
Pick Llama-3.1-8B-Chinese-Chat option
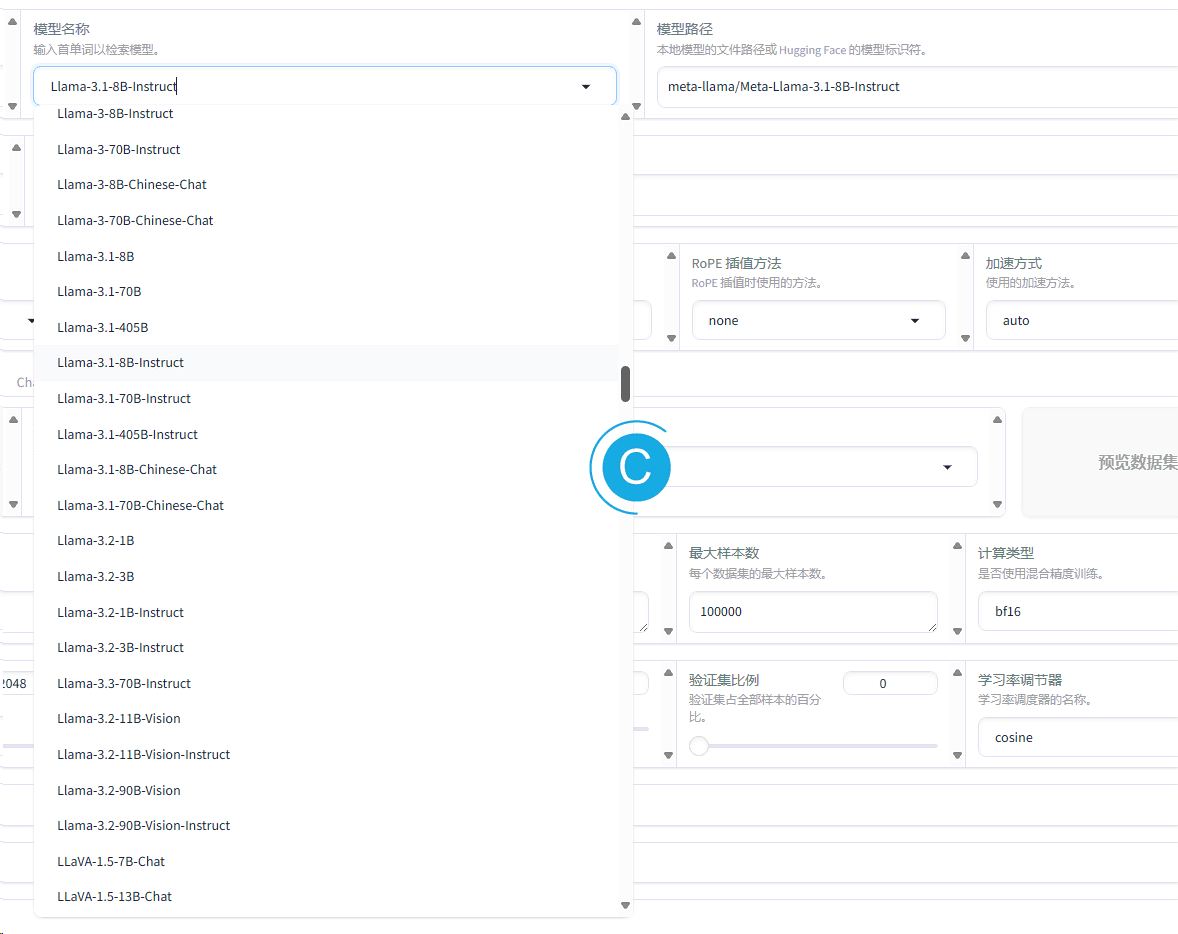pyautogui.click(x=326, y=470)
